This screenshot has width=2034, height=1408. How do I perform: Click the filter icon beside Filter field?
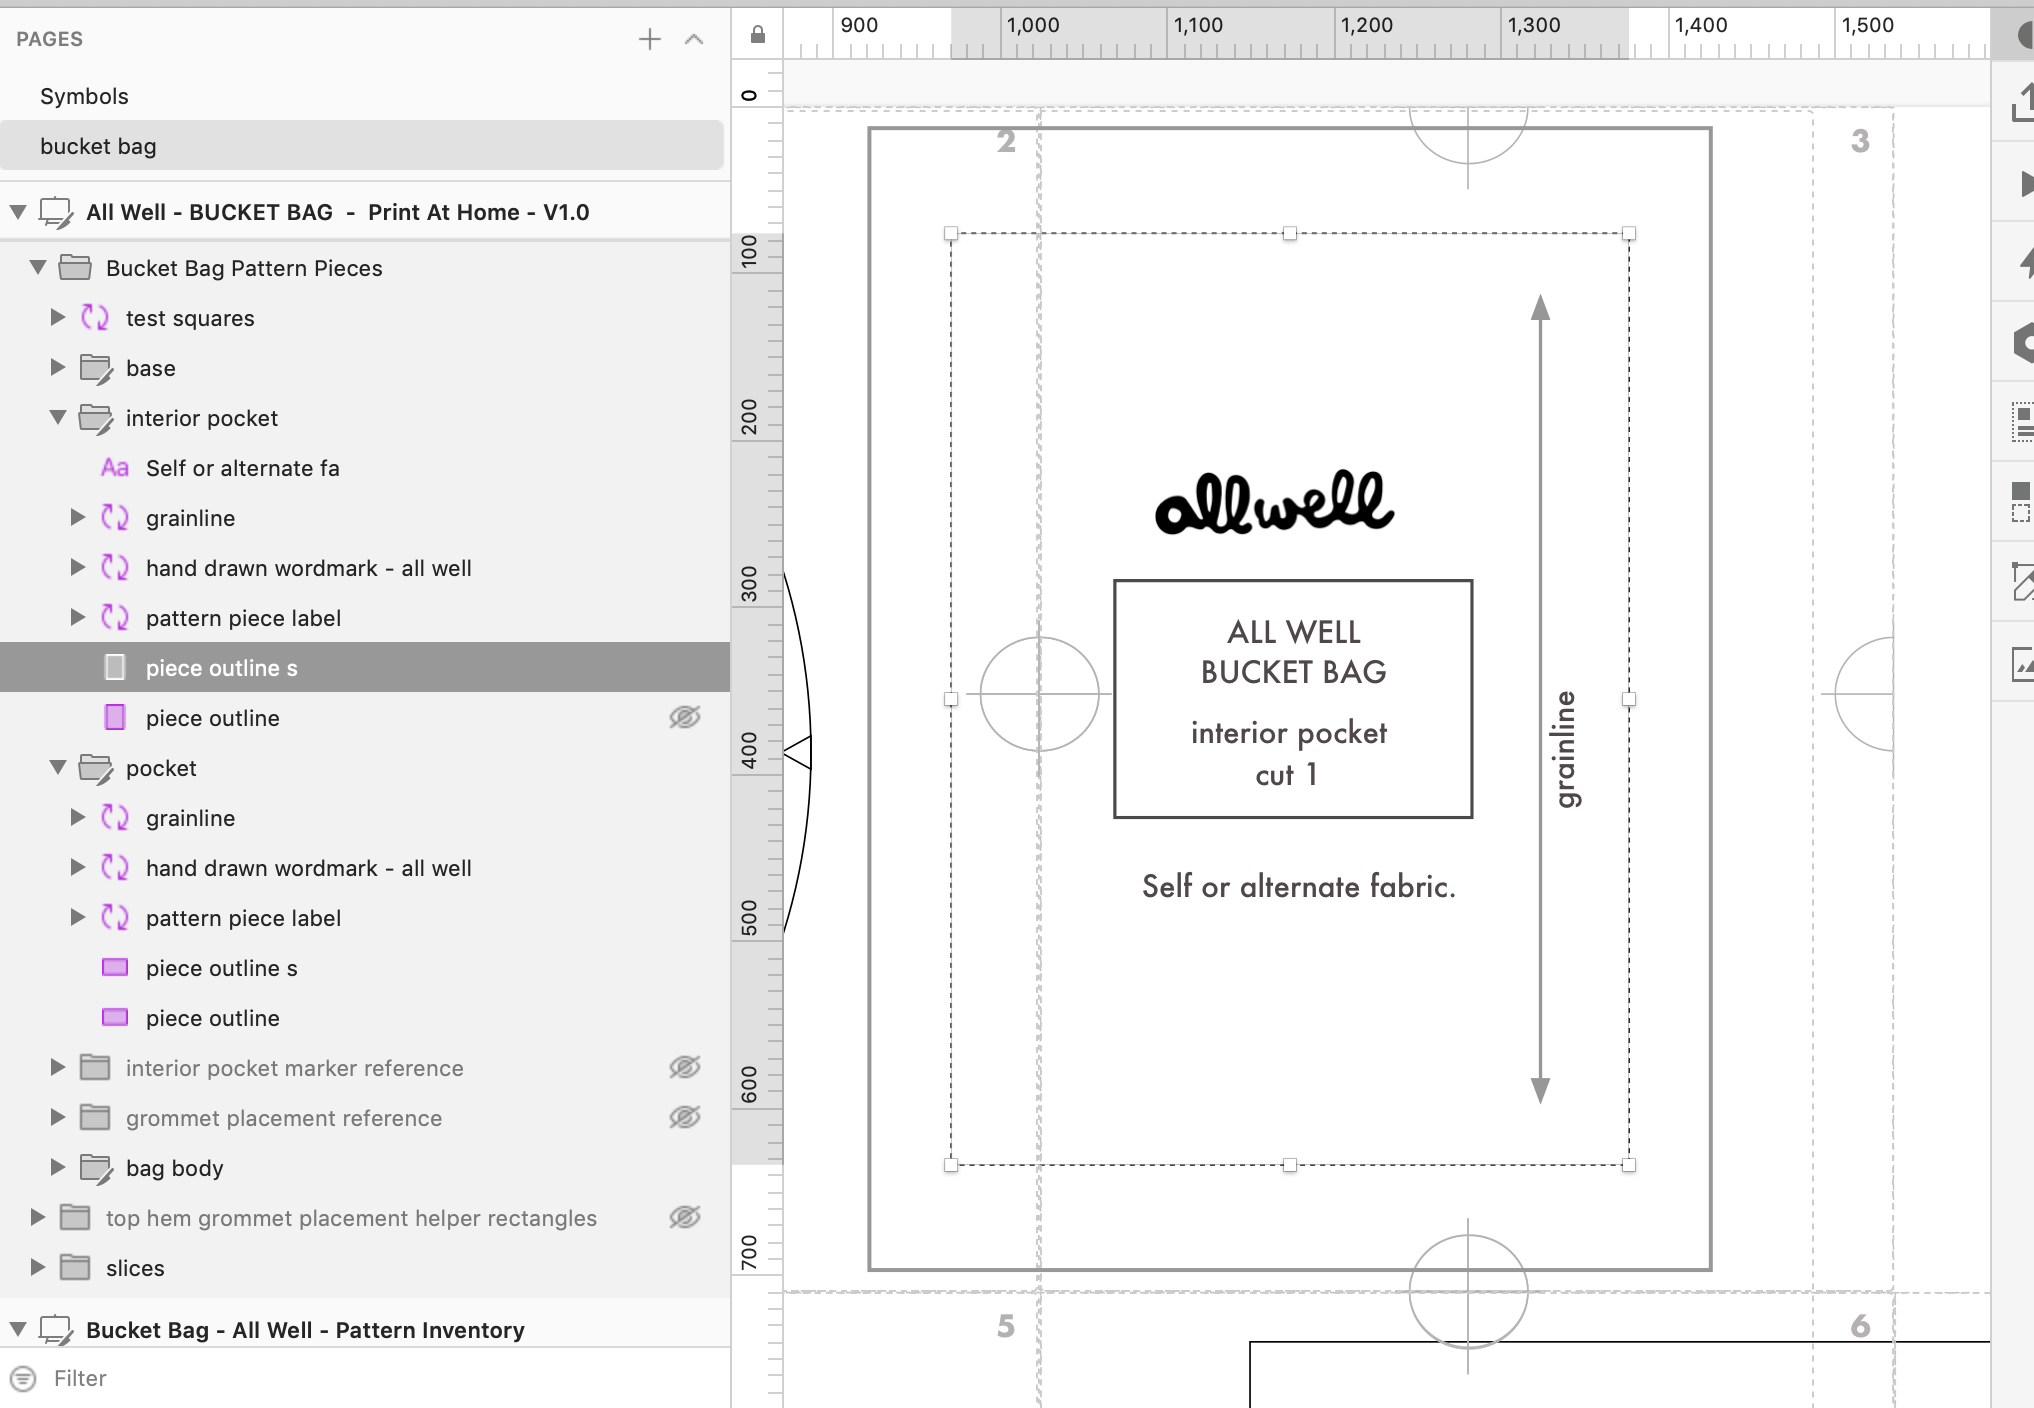pos(24,1379)
